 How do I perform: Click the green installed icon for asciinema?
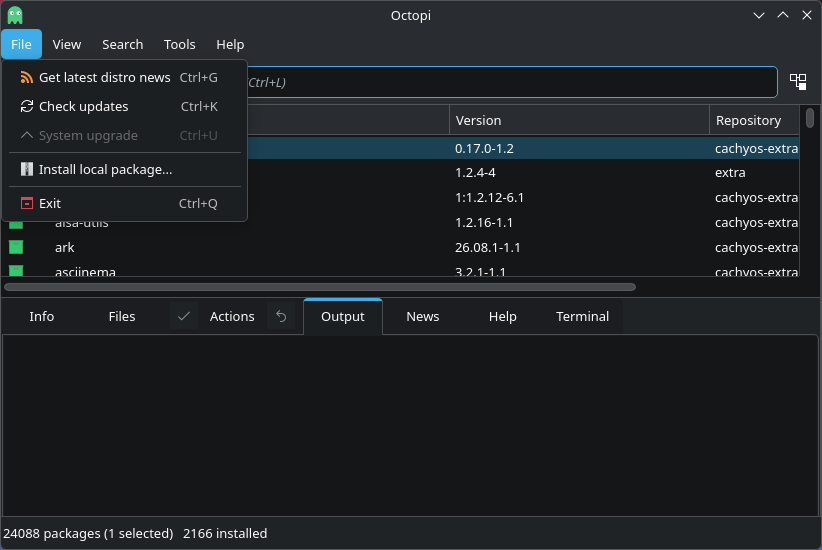pyautogui.click(x=16, y=271)
